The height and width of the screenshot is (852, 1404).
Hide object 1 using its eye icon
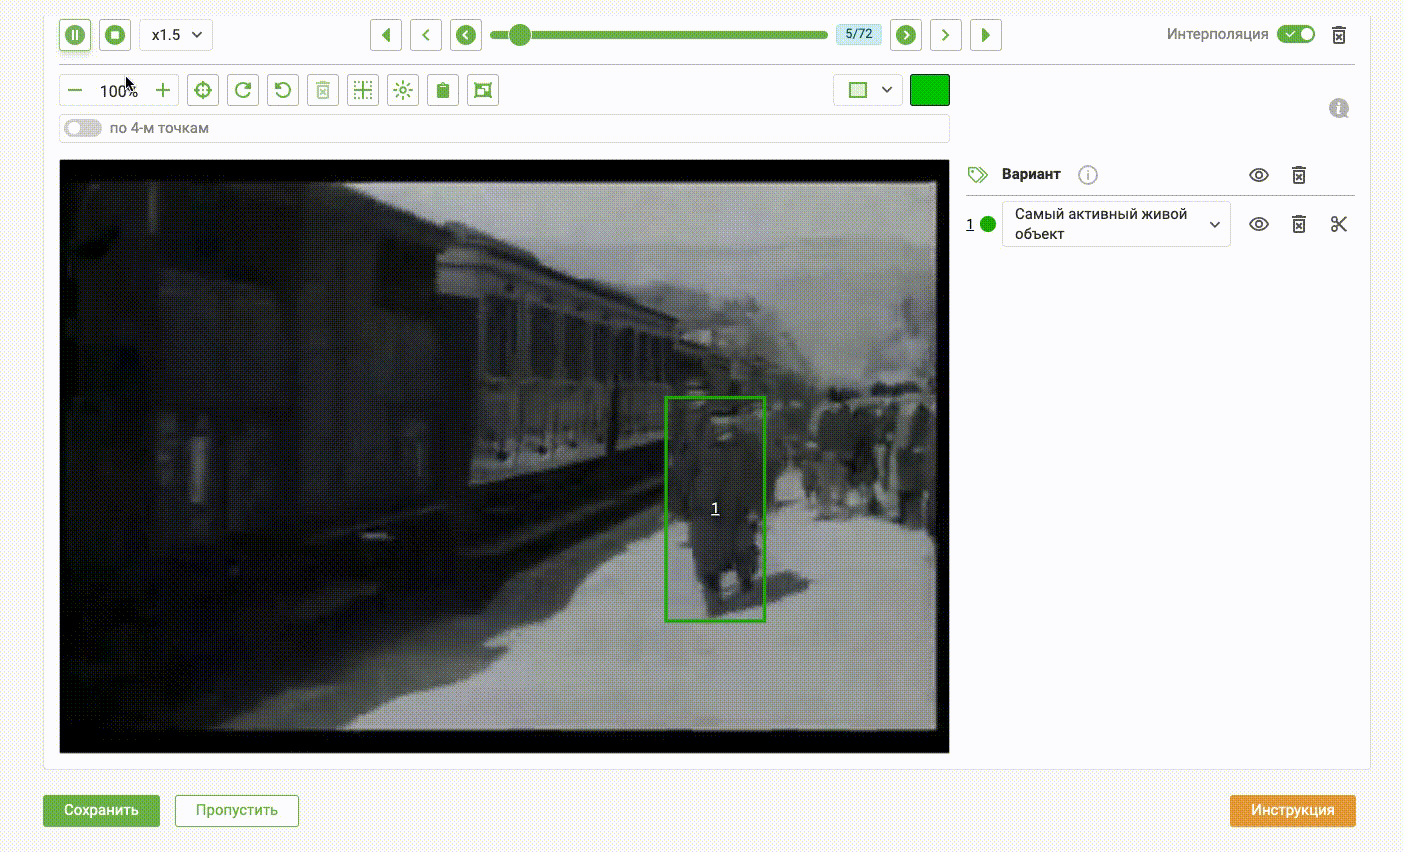(x=1259, y=224)
